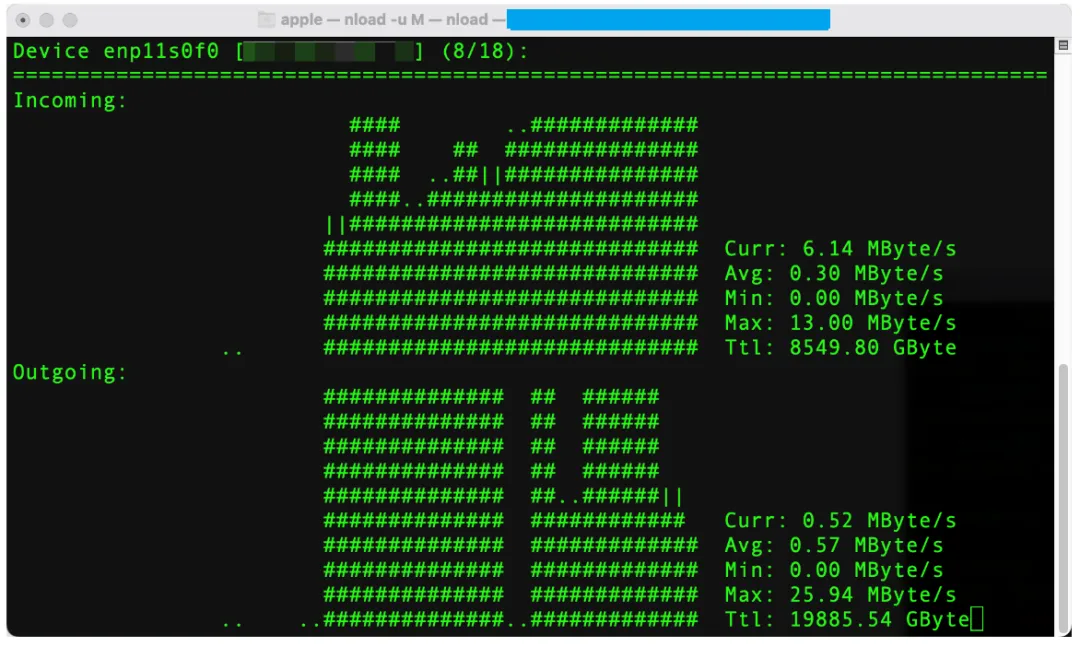
Task: Click outgoing 'Ttl: 19885.54 GByte'
Action: point(847,619)
